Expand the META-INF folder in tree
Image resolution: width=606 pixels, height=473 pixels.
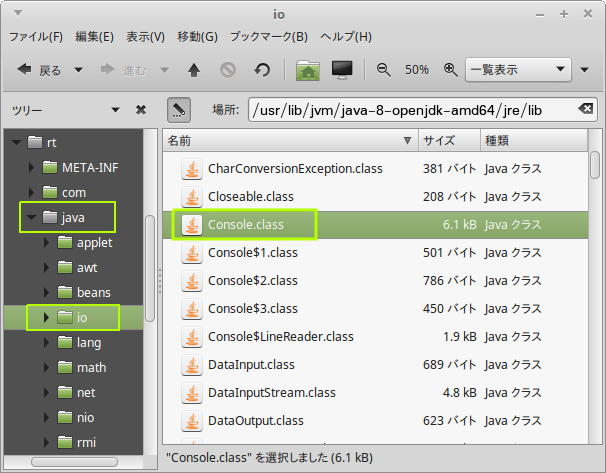(x=31, y=167)
